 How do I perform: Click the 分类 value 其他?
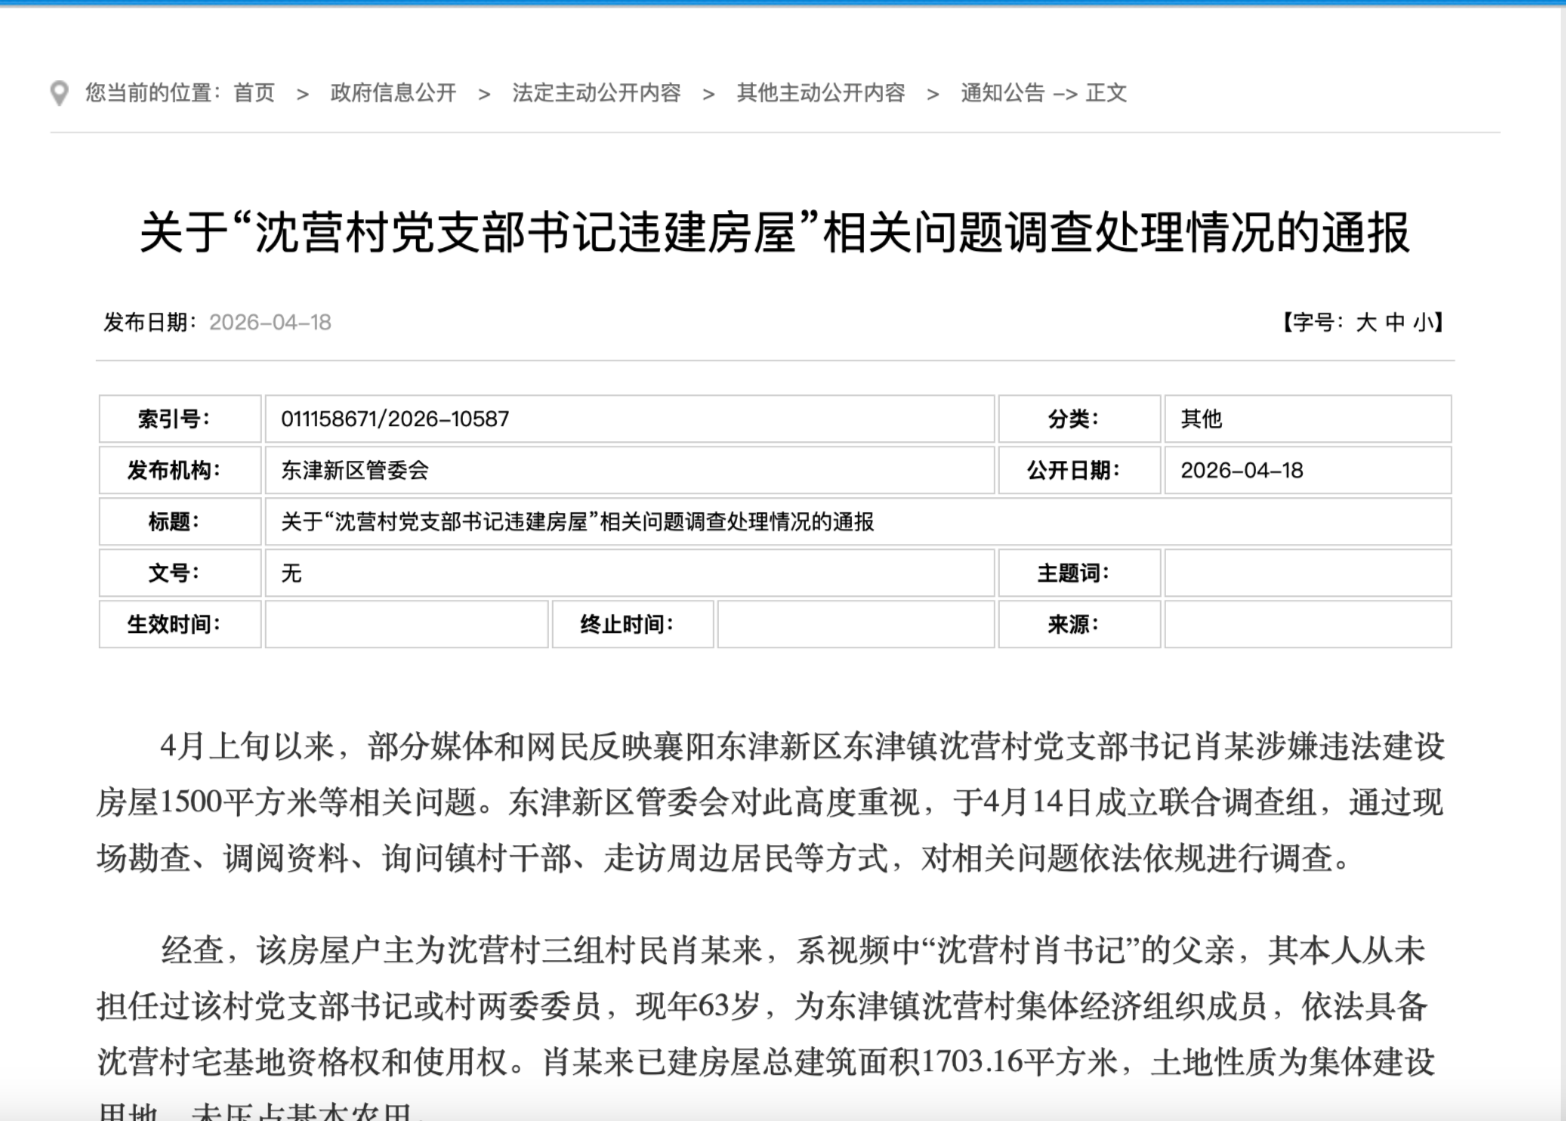point(1201,419)
